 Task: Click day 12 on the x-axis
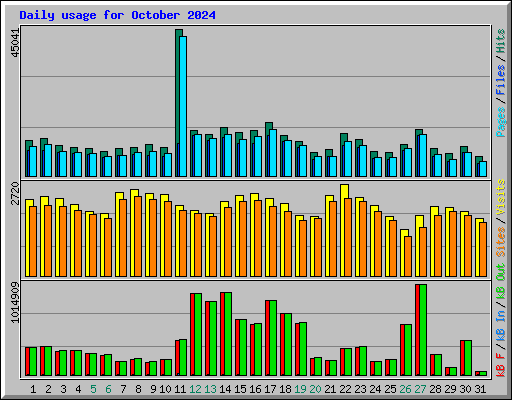tap(195, 389)
